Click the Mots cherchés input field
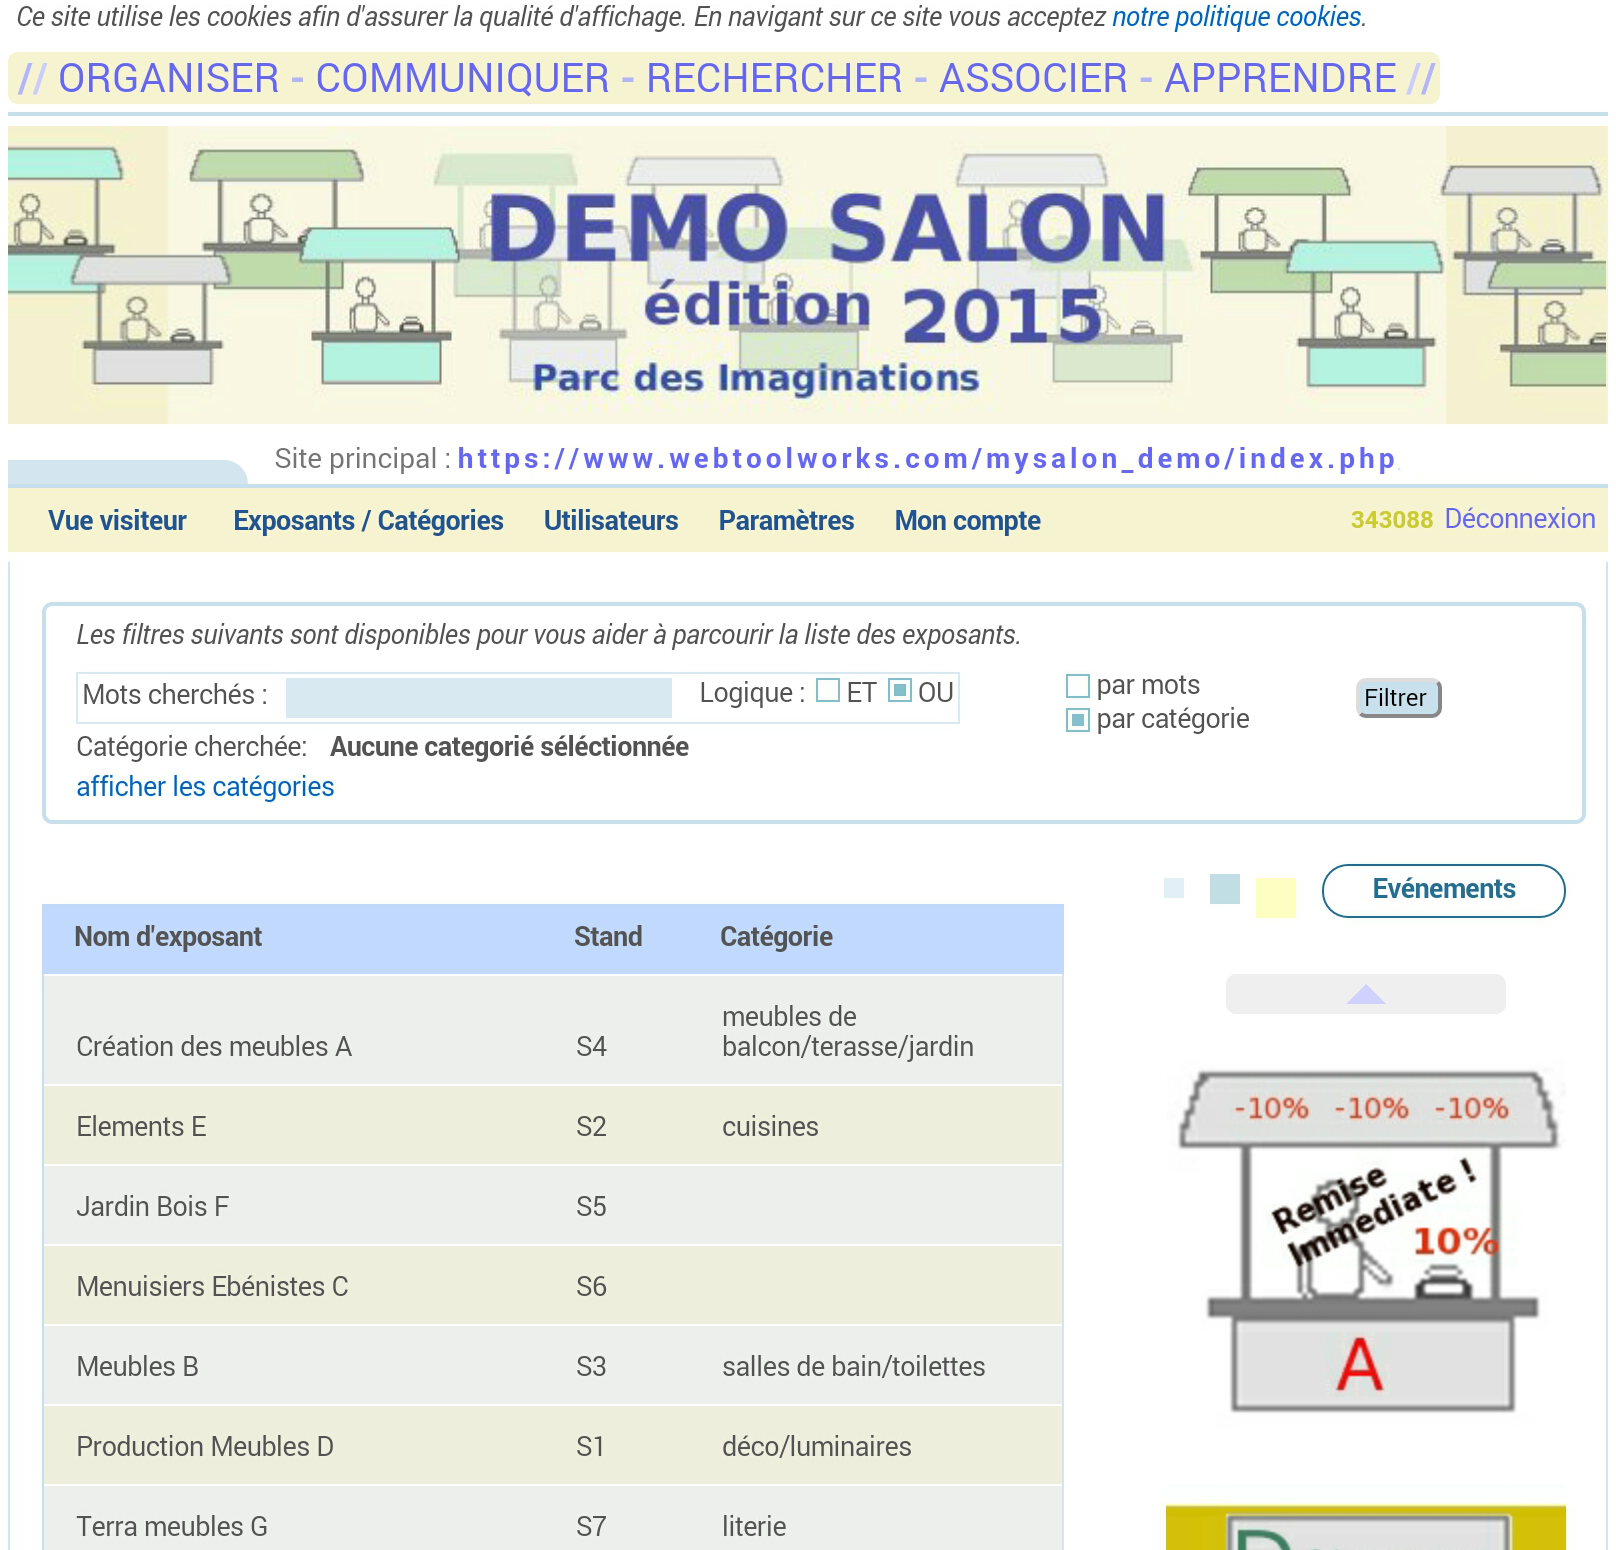Viewport: 1616px width, 1550px height. (478, 698)
